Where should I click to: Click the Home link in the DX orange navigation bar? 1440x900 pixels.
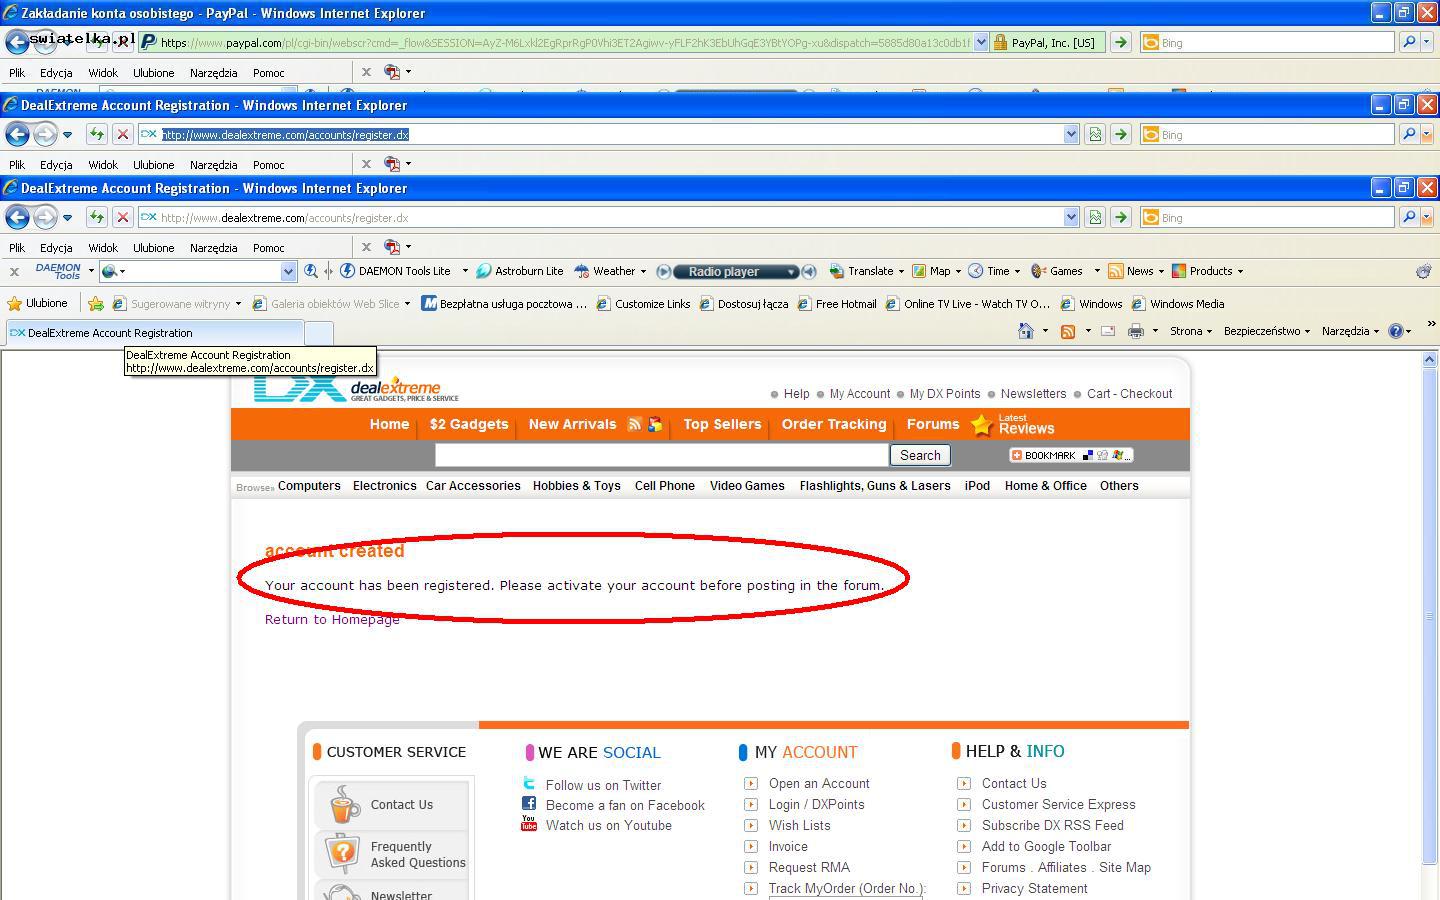389,424
